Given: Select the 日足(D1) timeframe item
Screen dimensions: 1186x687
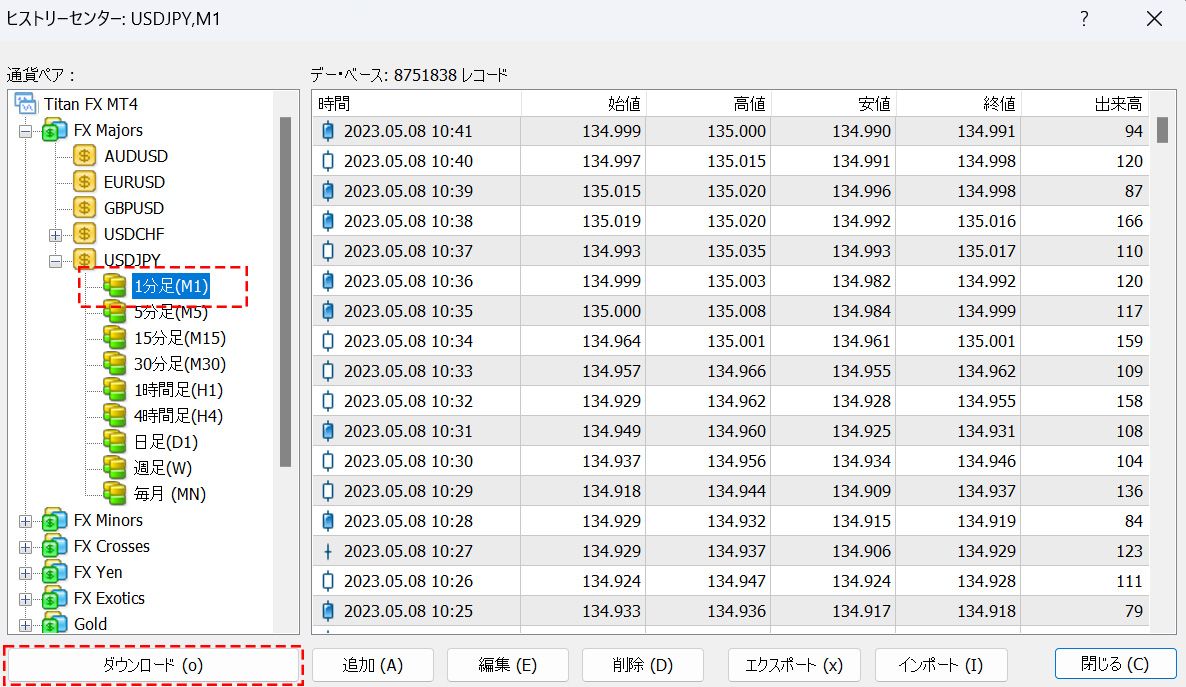Looking at the screenshot, I should (x=165, y=442).
